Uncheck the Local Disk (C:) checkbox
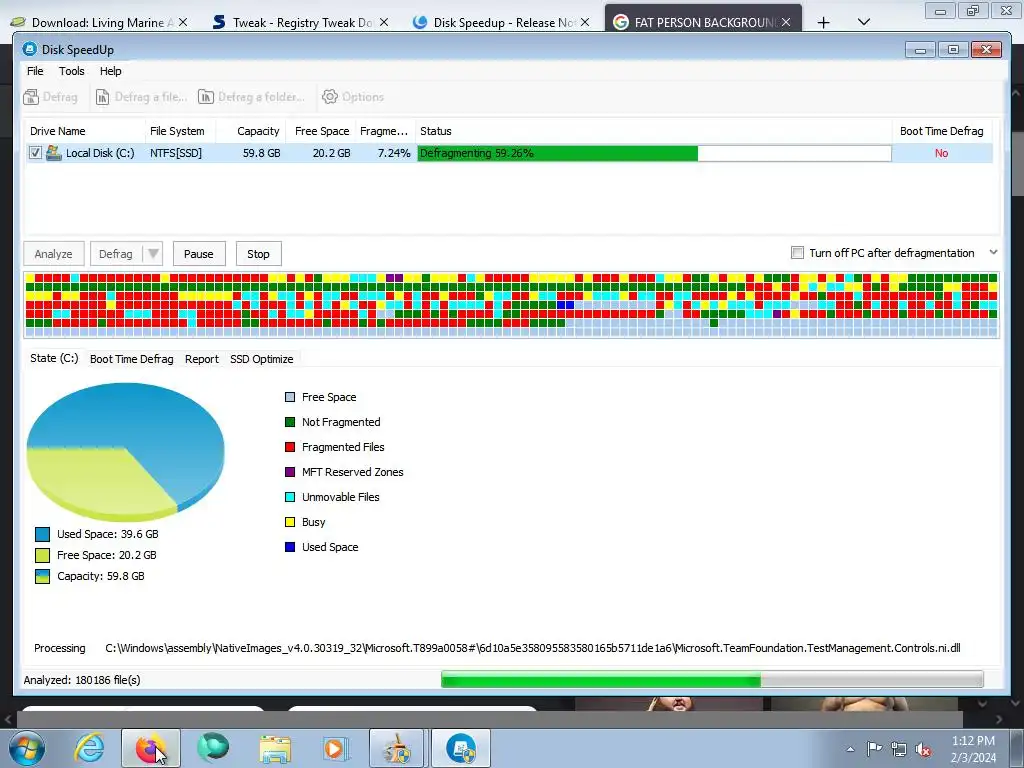This screenshot has width=1024, height=768. tap(35, 153)
